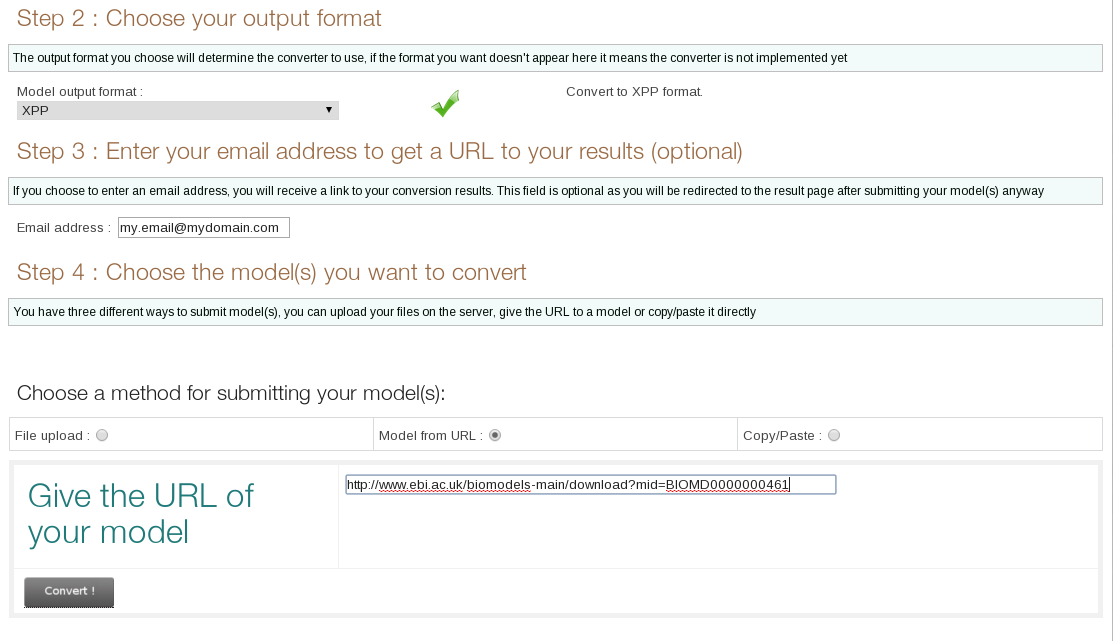Click the Copy/Paste label text
1113x641 pixels.
coord(782,436)
